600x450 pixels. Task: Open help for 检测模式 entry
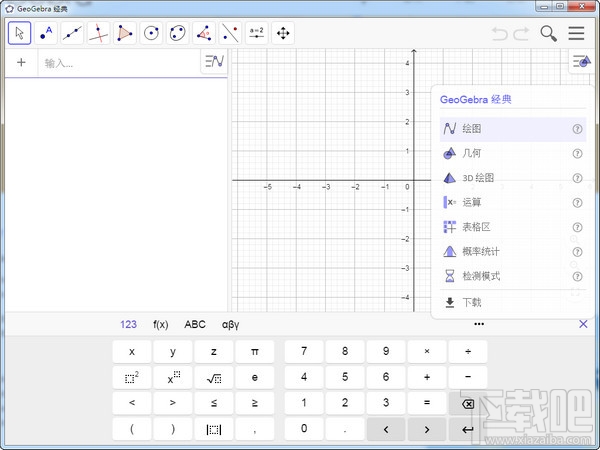tap(577, 276)
